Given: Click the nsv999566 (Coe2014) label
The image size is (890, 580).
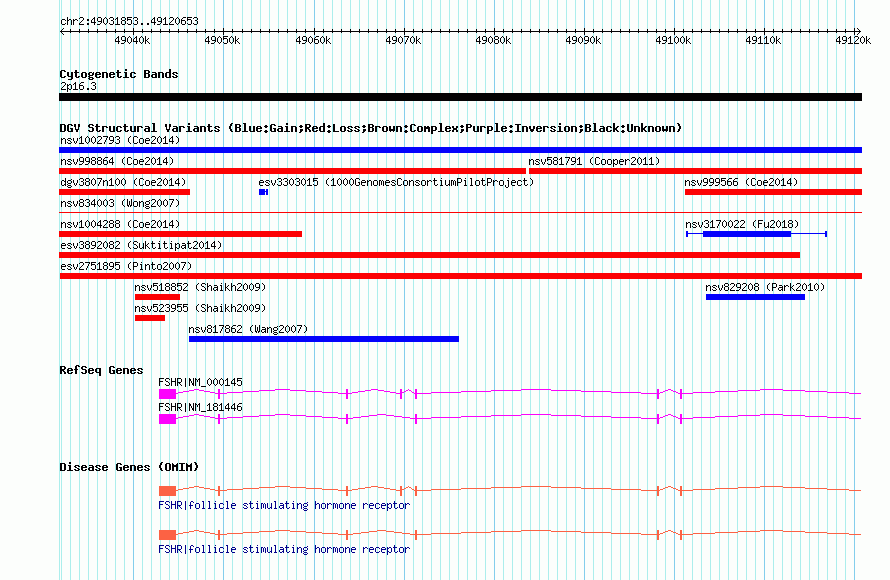Looking at the screenshot, I should pyautogui.click(x=741, y=182).
